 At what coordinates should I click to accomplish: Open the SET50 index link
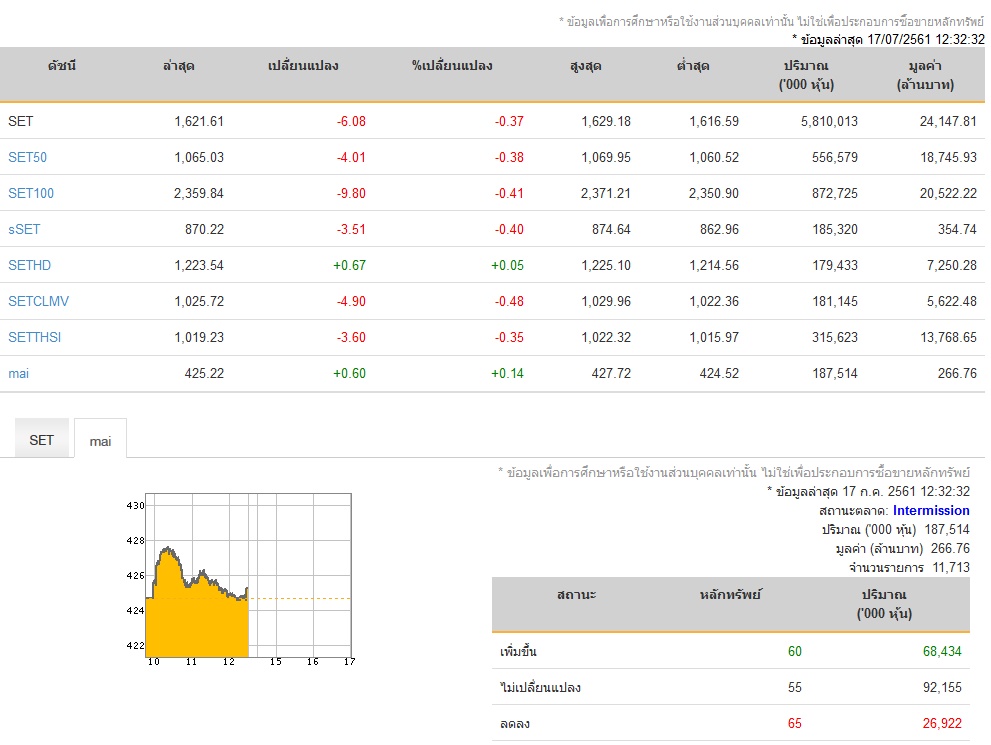[x=27, y=157]
